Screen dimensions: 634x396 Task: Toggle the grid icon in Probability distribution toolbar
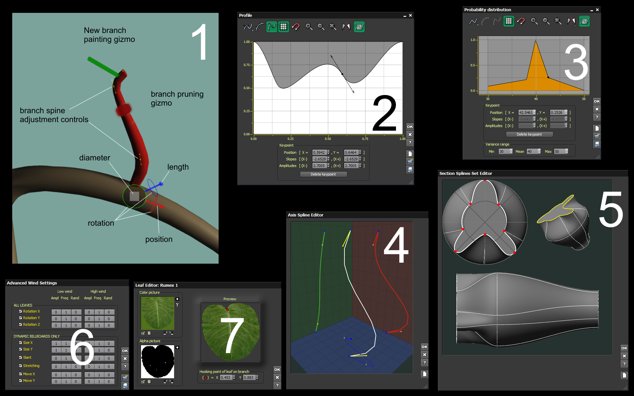[x=509, y=21]
